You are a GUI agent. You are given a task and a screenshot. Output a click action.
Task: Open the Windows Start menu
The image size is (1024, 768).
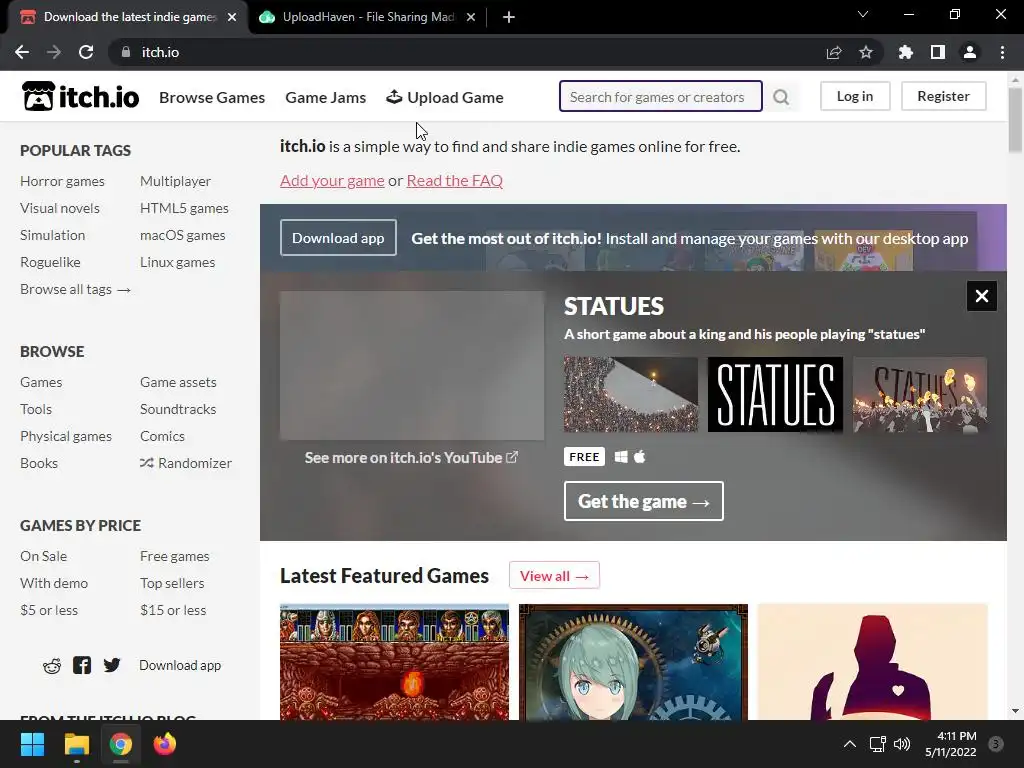point(32,744)
